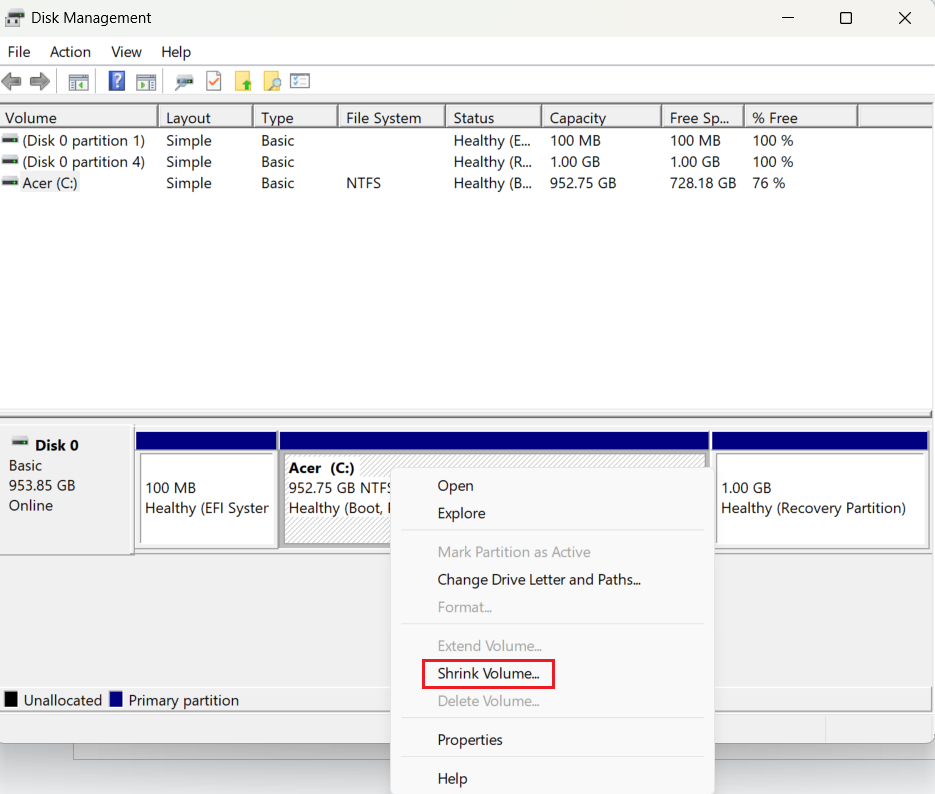
Task: Open the View menu
Action: [126, 52]
